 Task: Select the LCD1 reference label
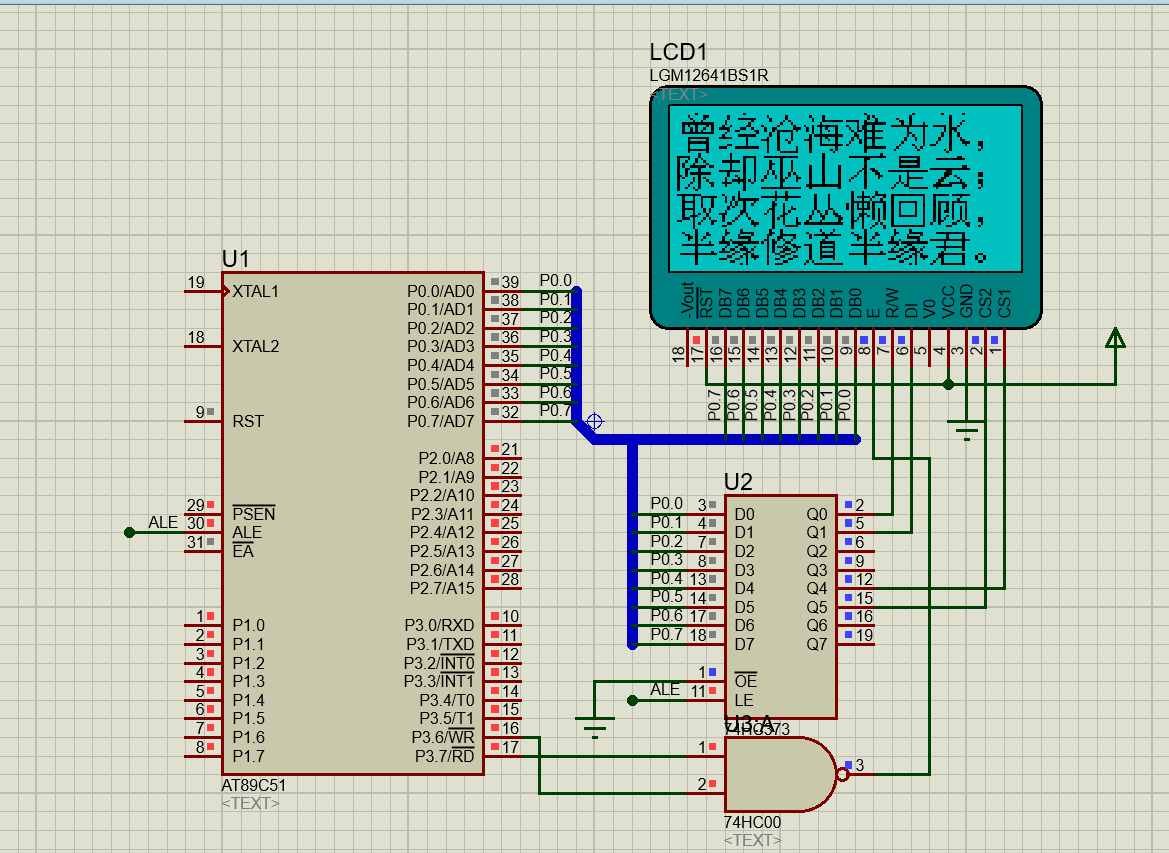coord(678,51)
